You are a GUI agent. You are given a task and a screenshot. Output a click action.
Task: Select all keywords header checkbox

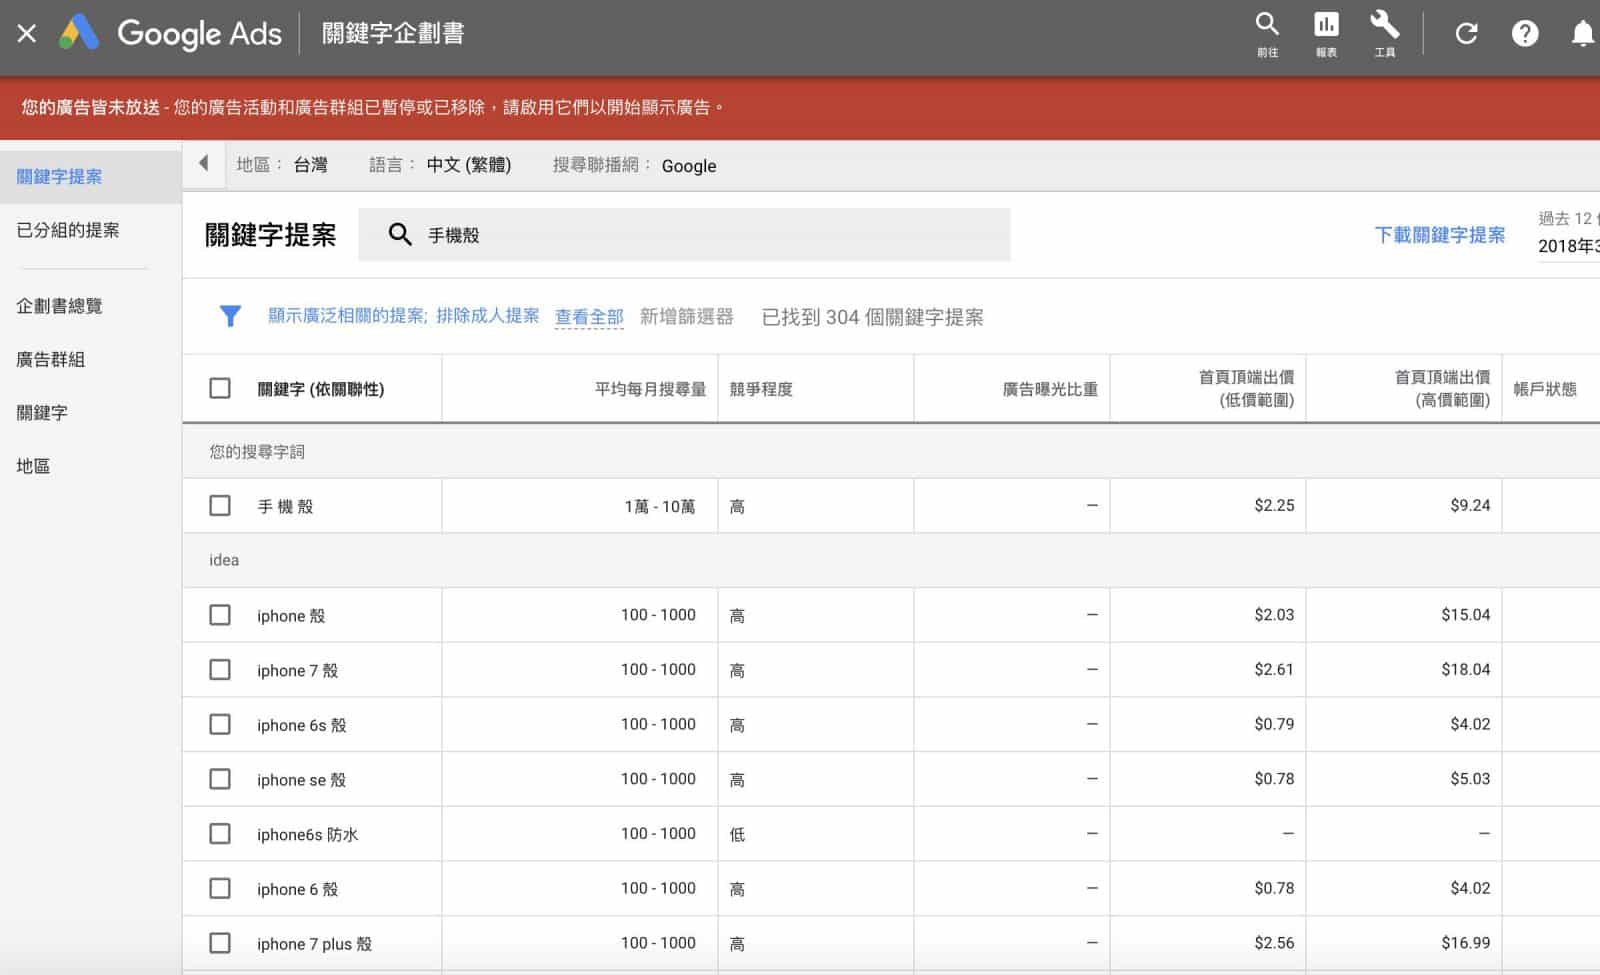click(x=220, y=388)
